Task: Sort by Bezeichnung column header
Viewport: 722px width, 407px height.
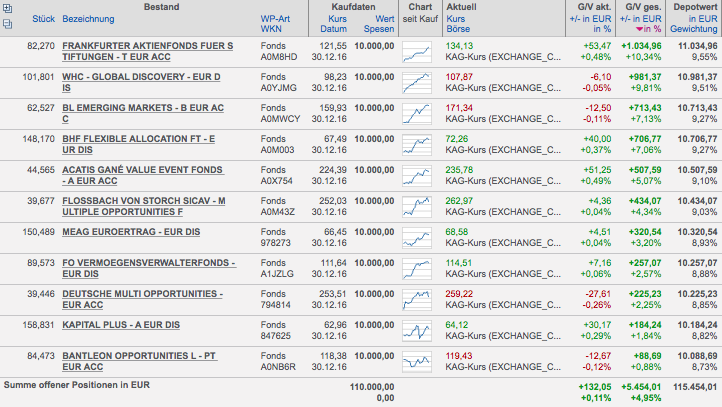Action: tap(88, 19)
